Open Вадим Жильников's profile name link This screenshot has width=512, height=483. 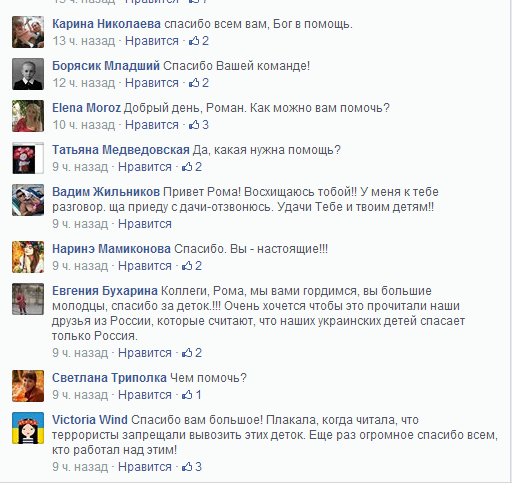pos(106,192)
